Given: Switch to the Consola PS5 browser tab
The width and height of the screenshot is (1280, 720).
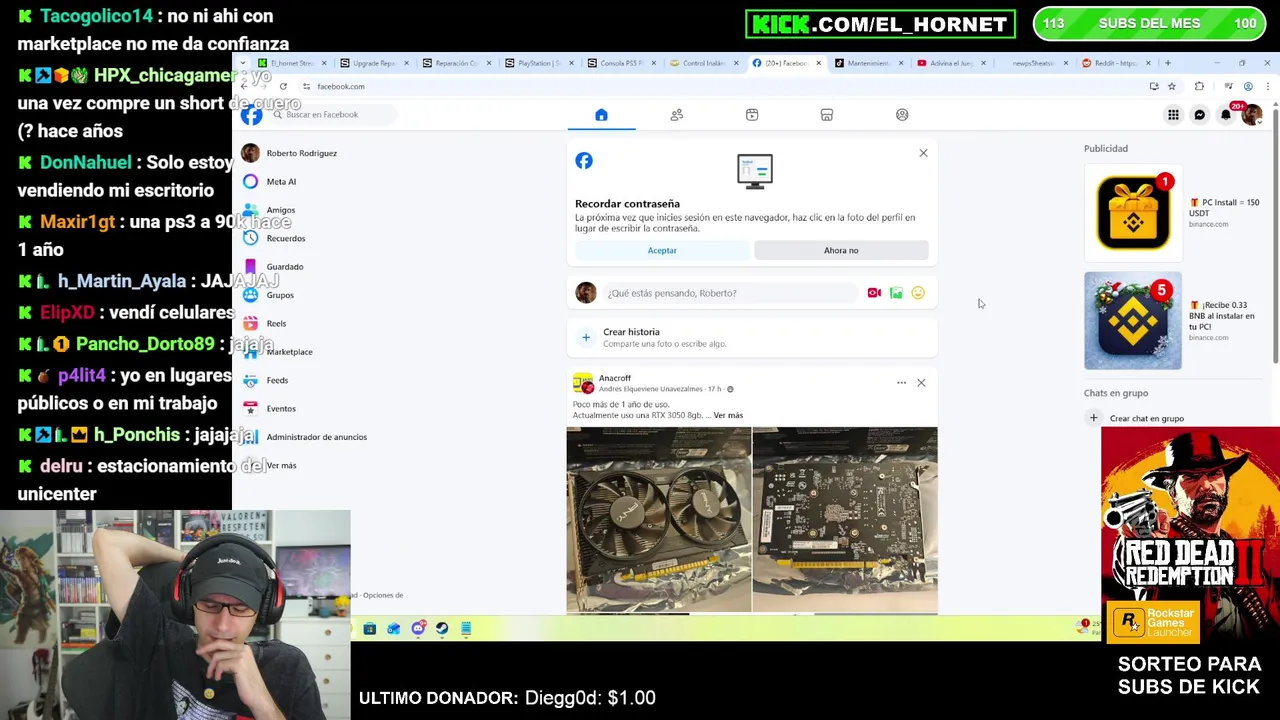Looking at the screenshot, I should pos(621,63).
